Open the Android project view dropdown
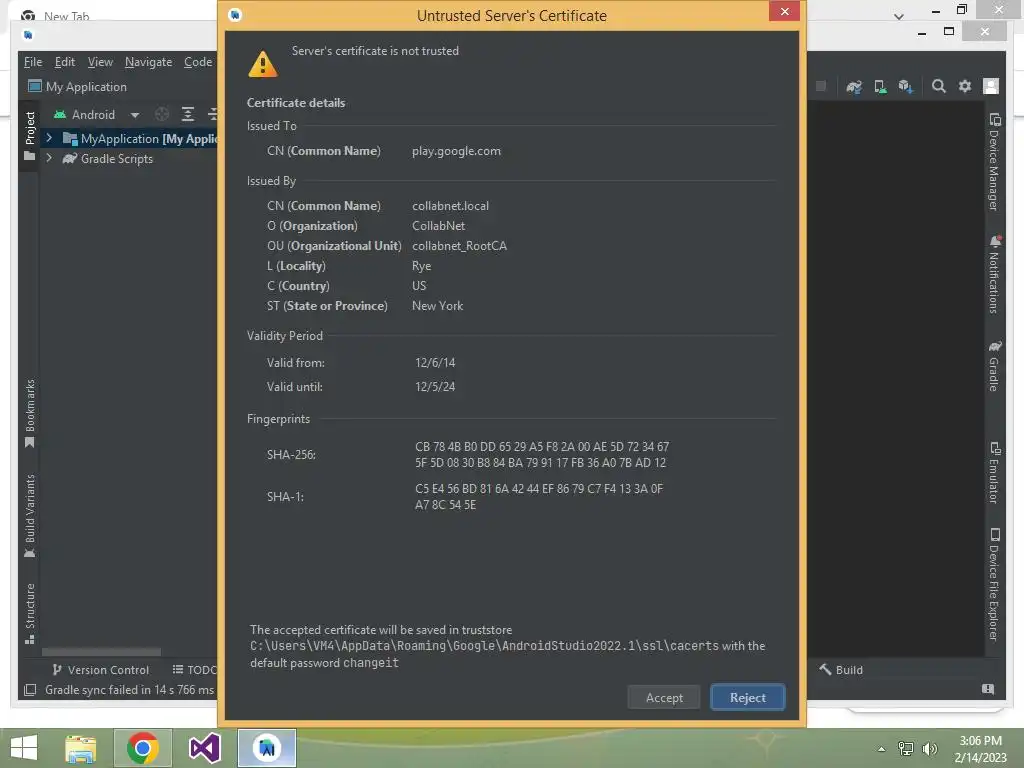 pos(97,115)
